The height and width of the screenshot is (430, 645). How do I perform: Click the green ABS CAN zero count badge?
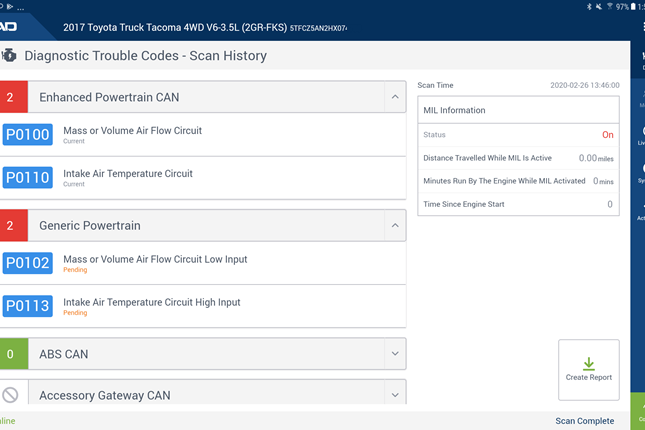click(11, 354)
